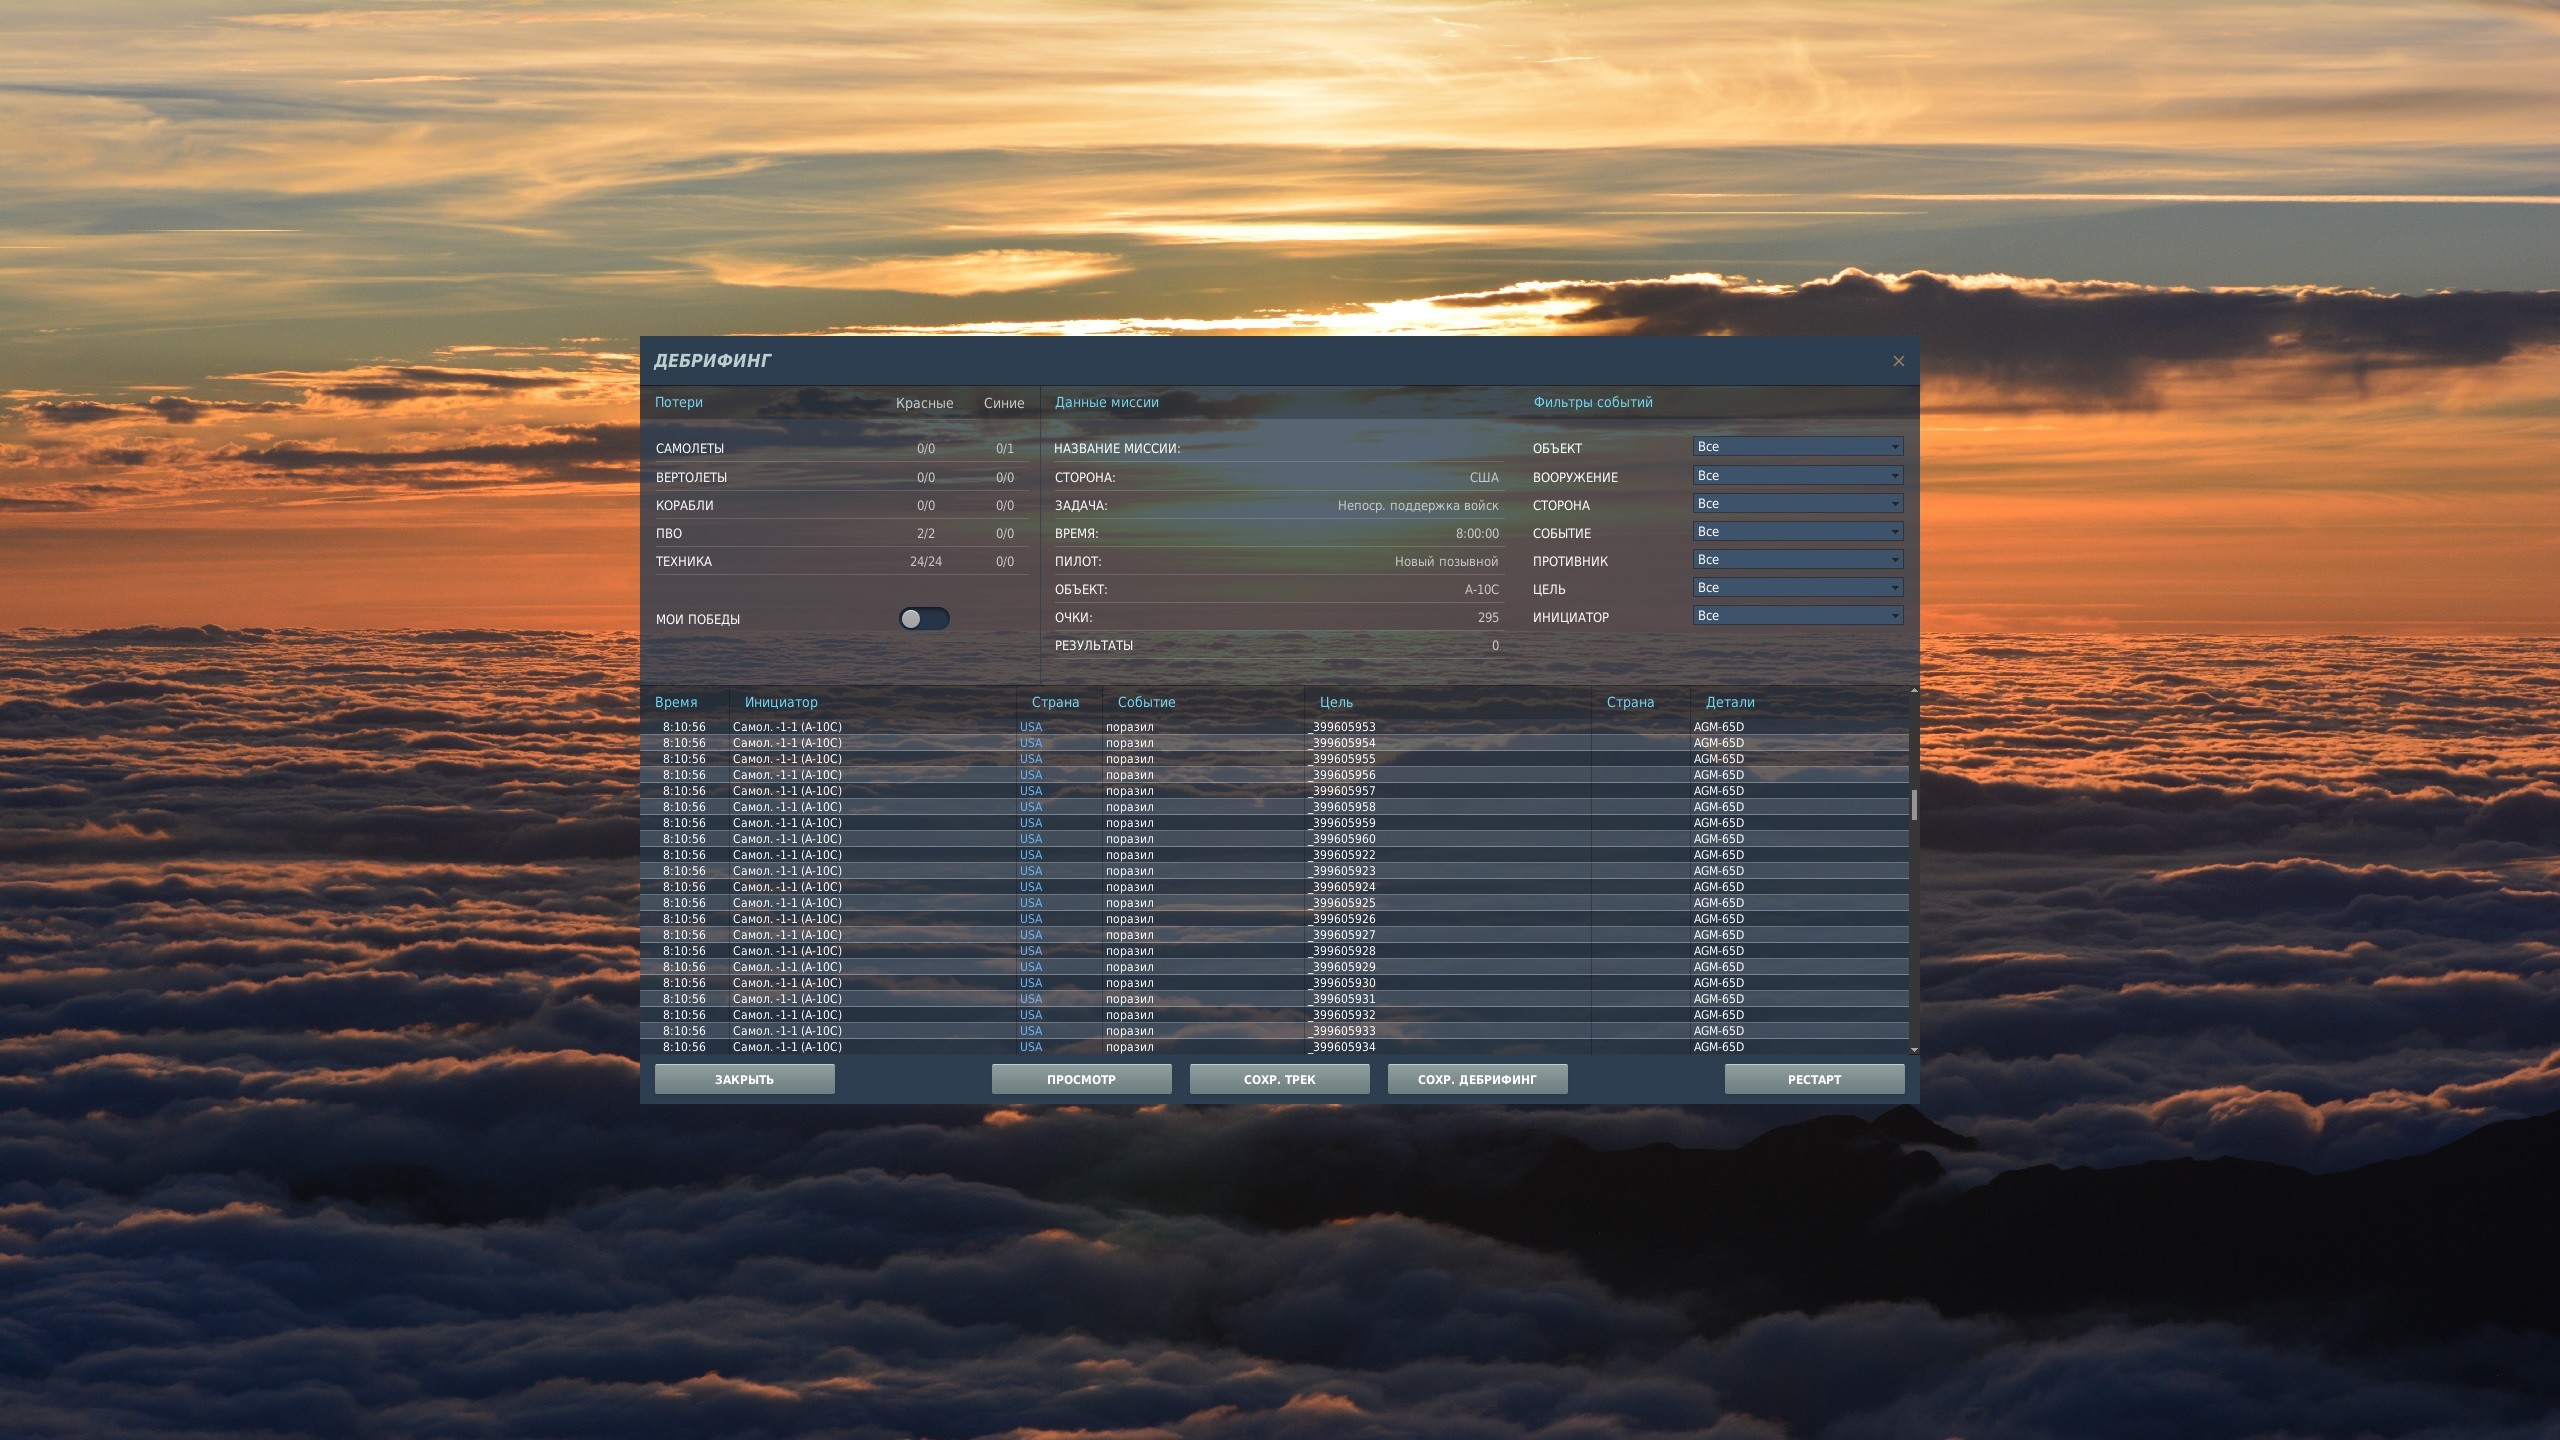This screenshot has height=1440, width=2560.
Task: Select event row with target _399605932
Action: pos(1274,1015)
